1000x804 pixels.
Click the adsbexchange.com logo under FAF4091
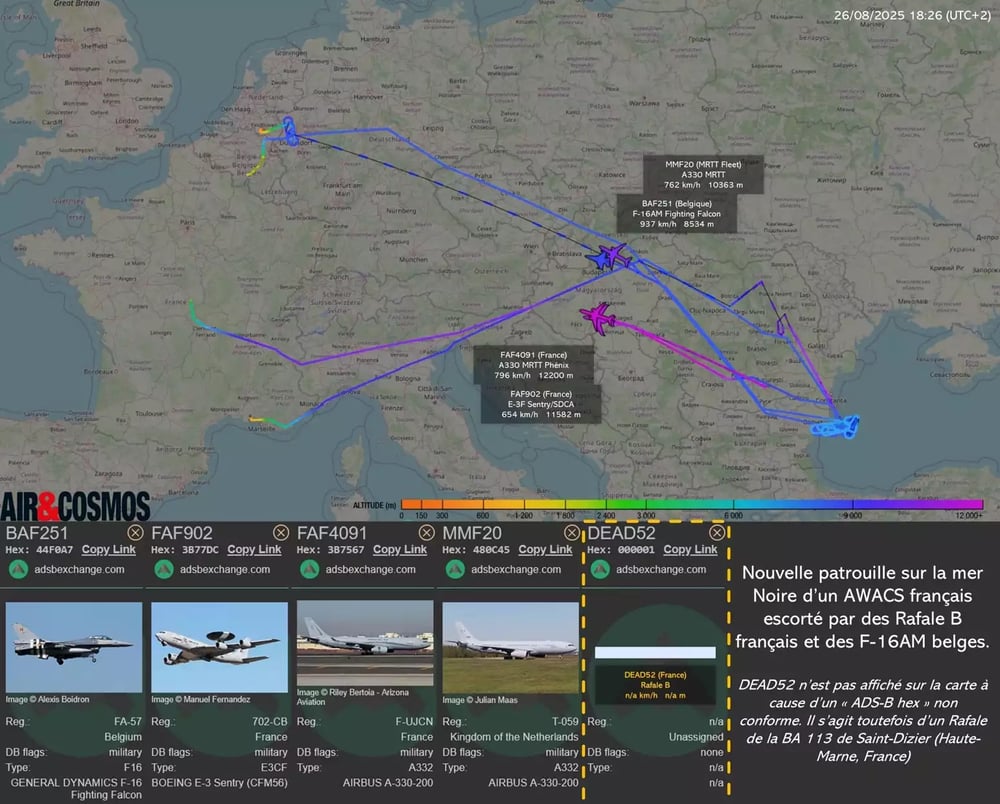[x=310, y=569]
